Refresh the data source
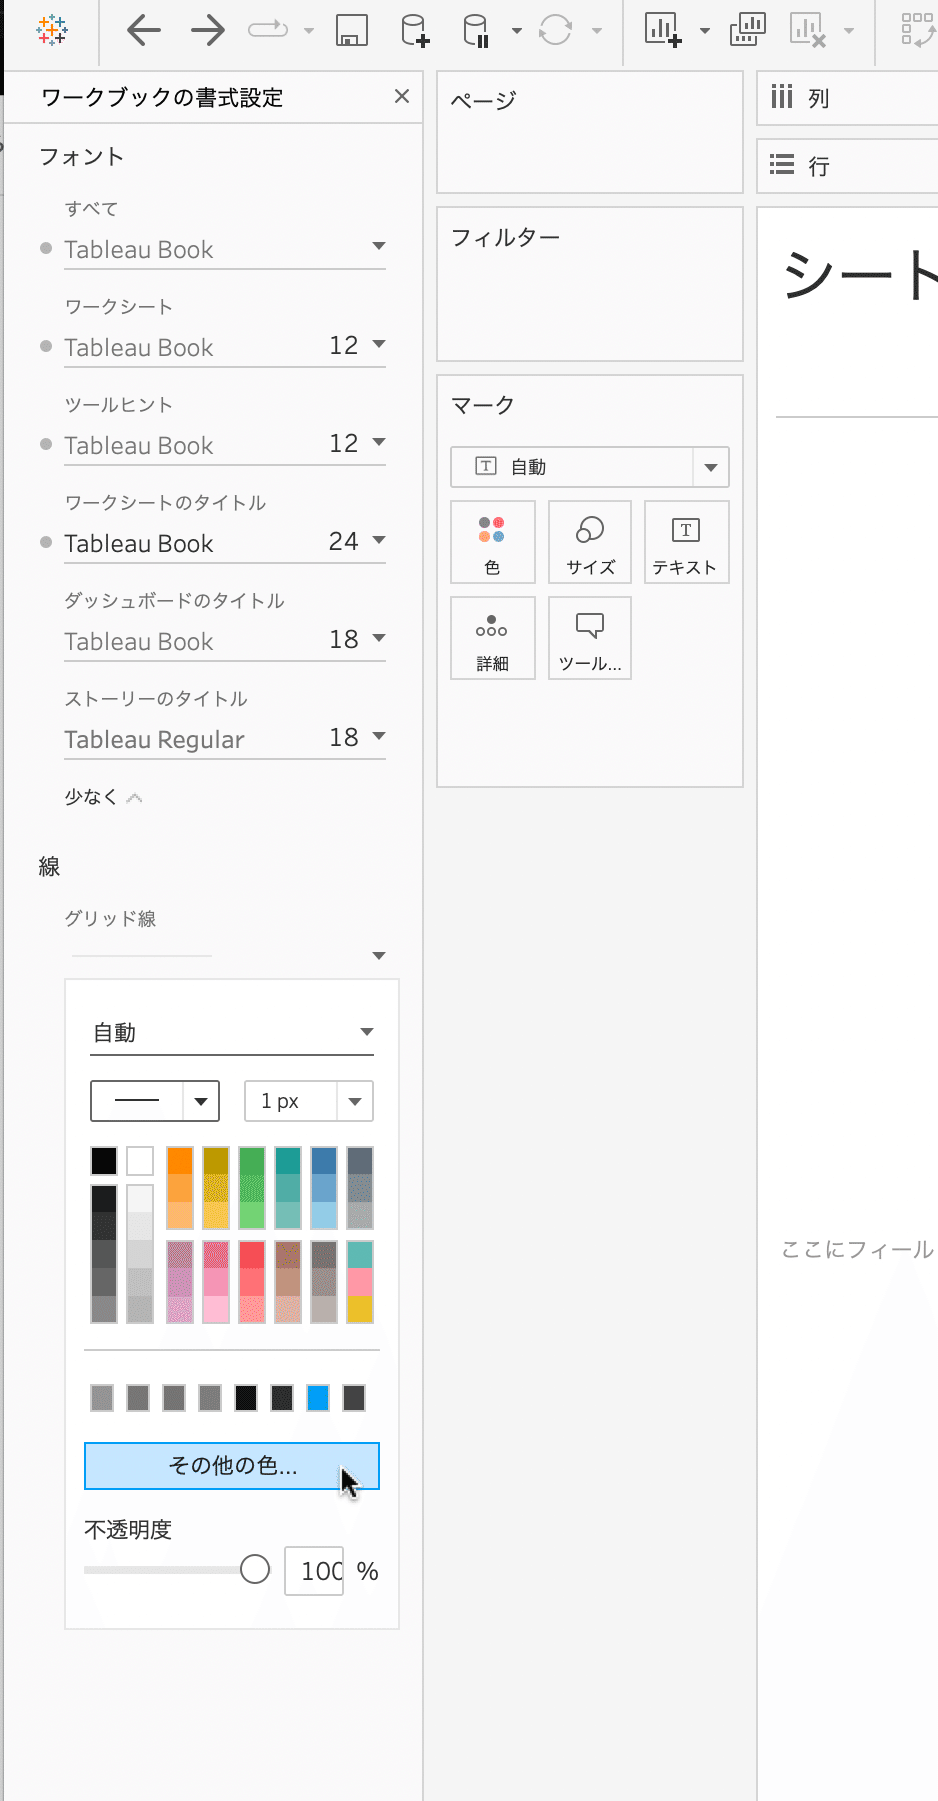 (x=555, y=30)
